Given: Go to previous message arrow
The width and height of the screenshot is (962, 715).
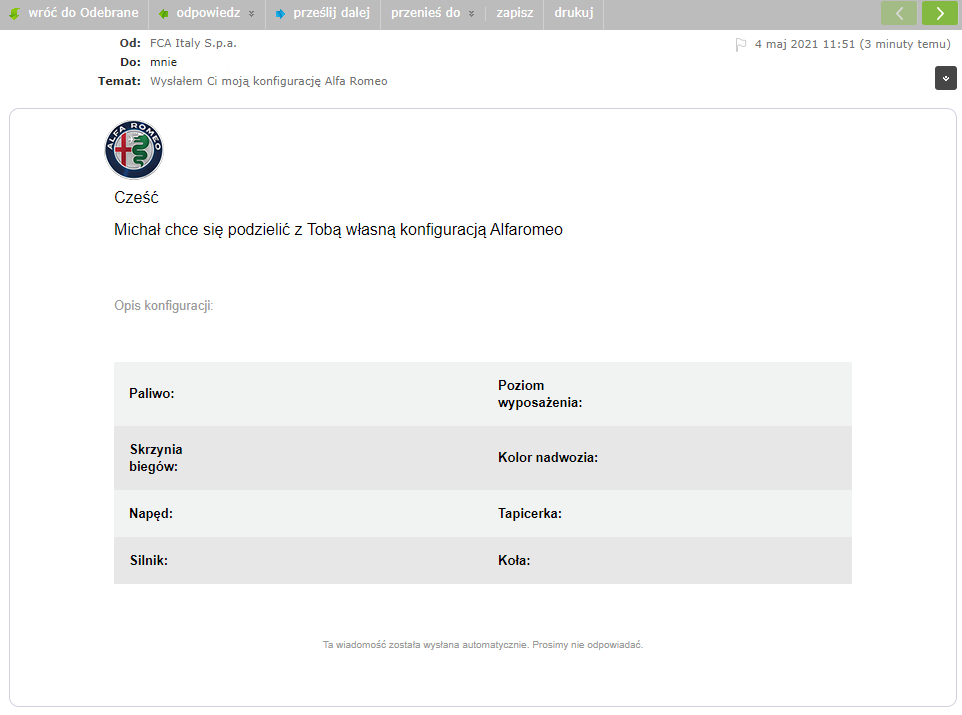Looking at the screenshot, I should pos(899,13).
